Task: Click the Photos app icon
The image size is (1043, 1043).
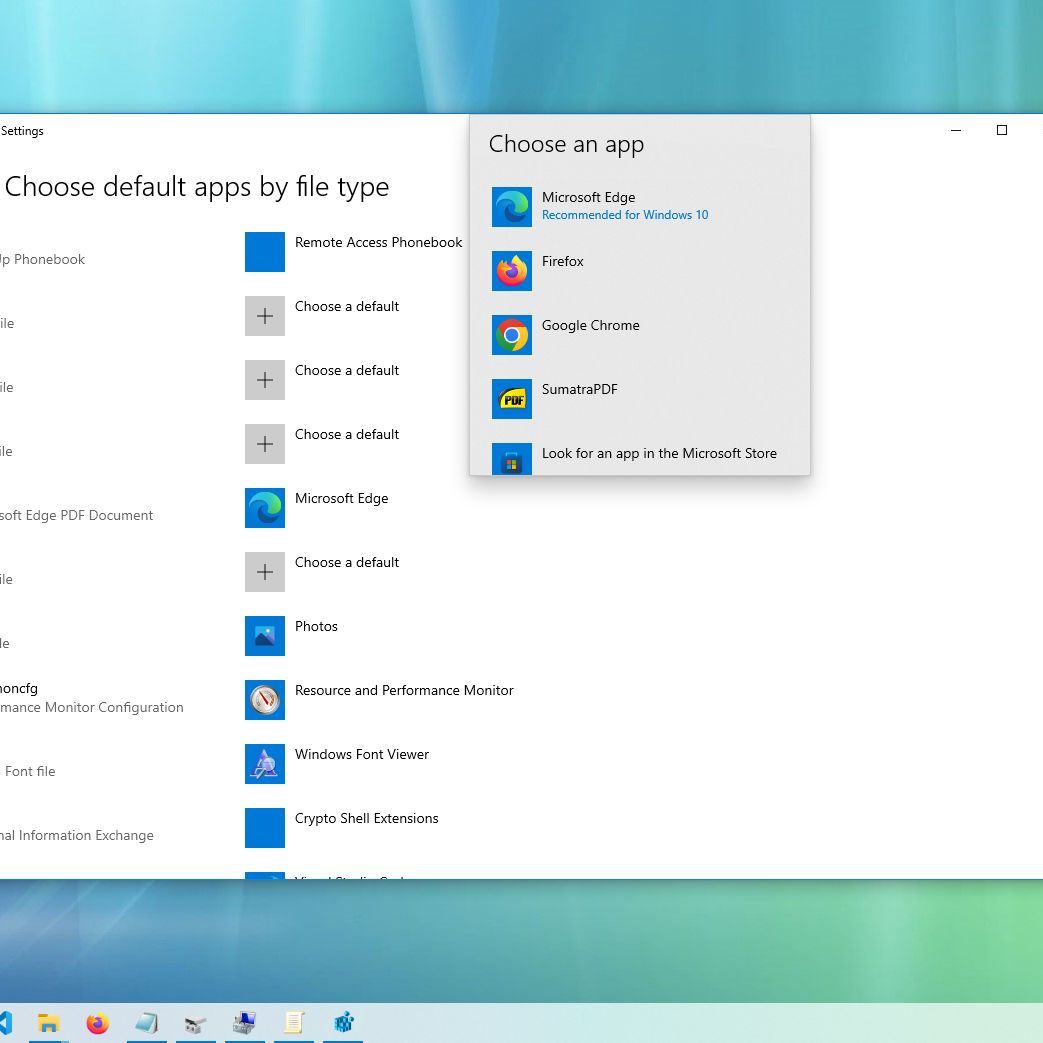Action: tap(265, 636)
